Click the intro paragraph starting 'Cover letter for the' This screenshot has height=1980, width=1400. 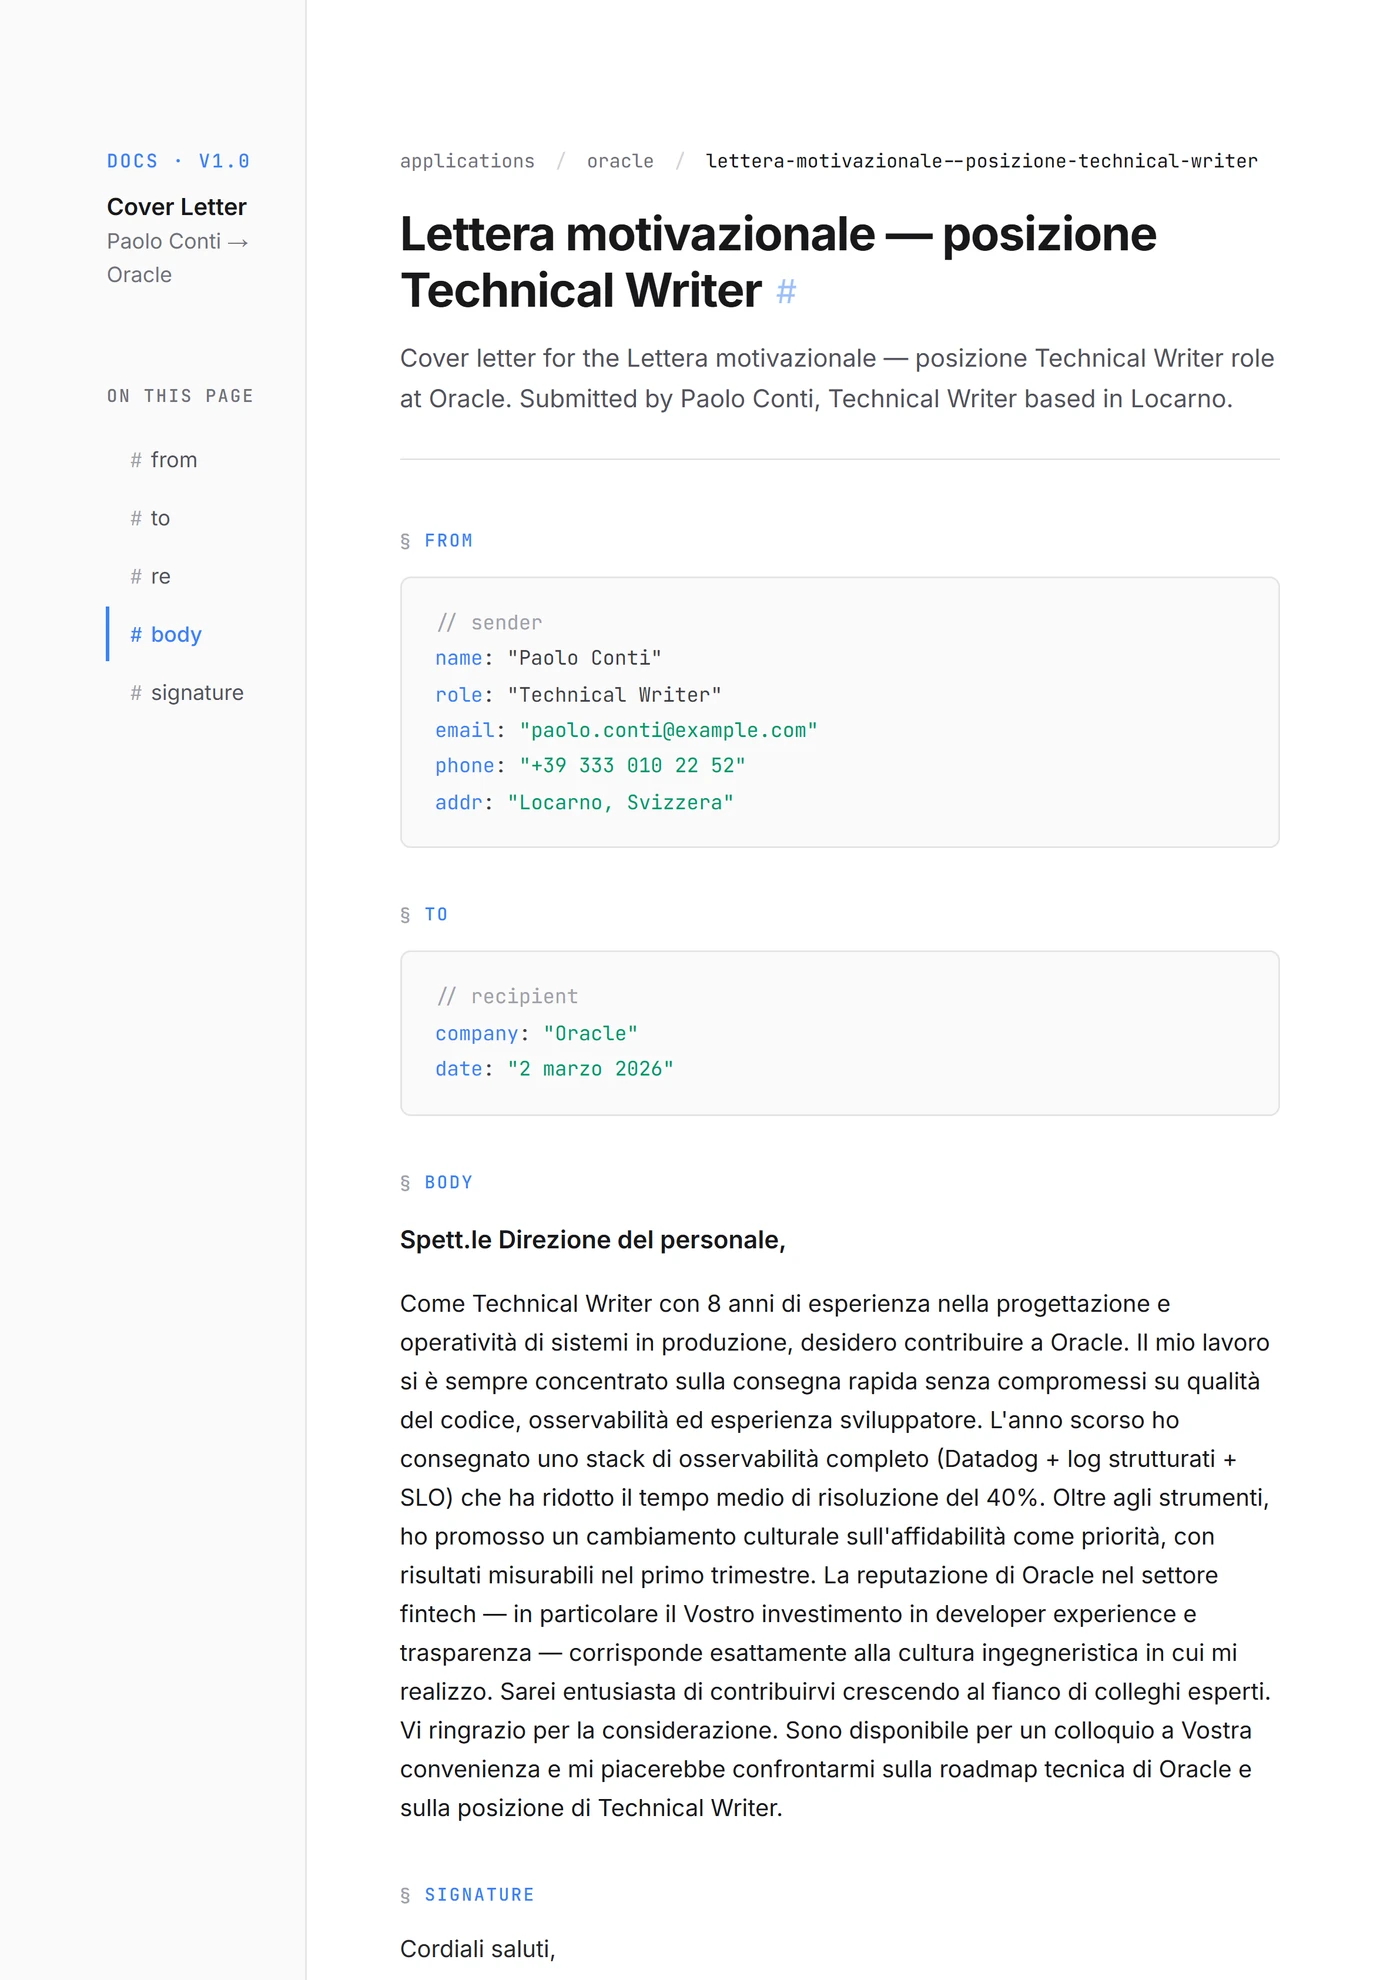[839, 379]
